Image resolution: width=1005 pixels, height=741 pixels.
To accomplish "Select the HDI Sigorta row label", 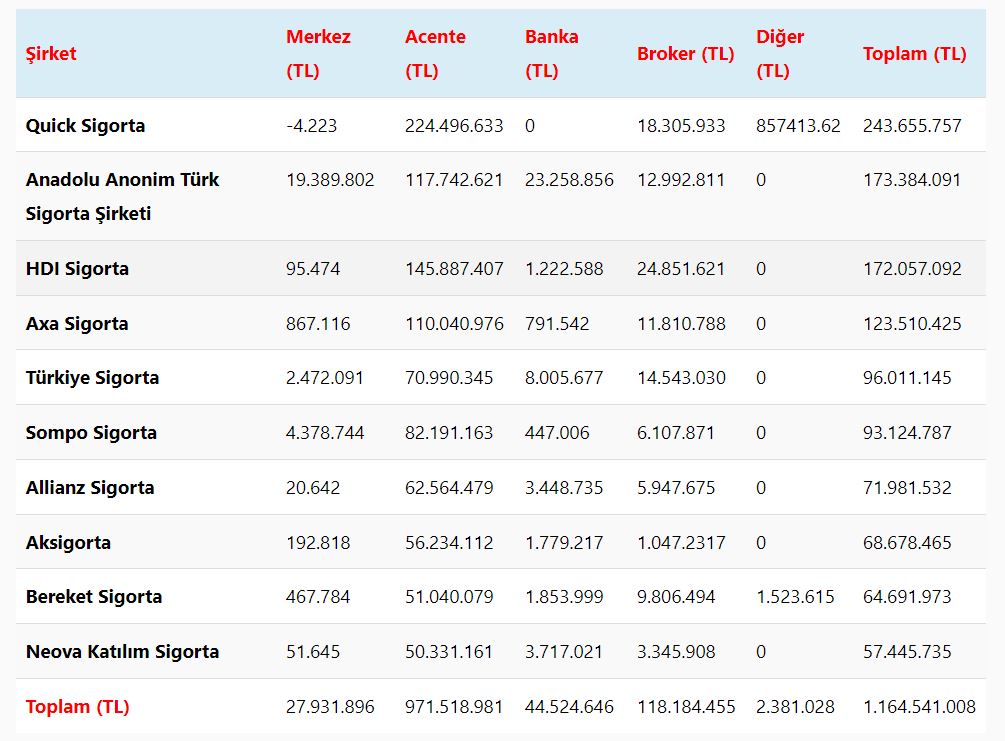I will 77,269.
